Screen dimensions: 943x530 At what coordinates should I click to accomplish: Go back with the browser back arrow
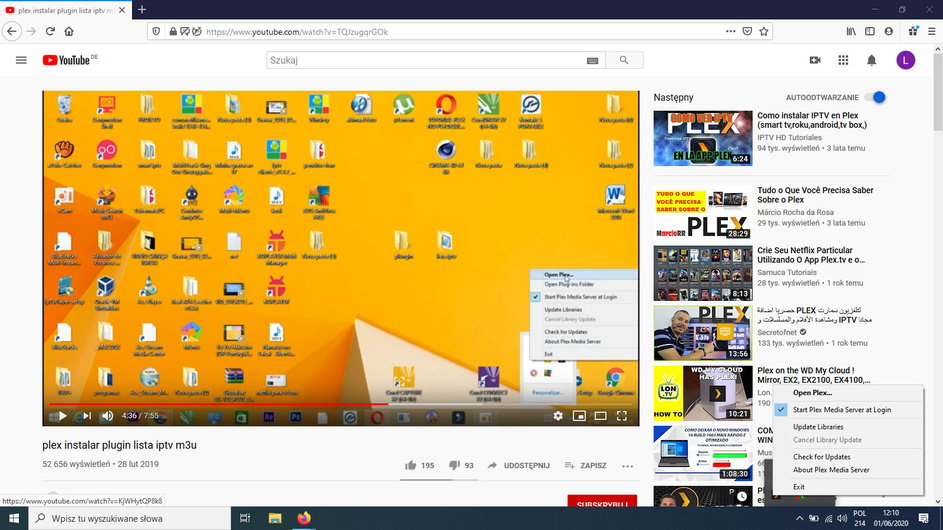(x=12, y=31)
